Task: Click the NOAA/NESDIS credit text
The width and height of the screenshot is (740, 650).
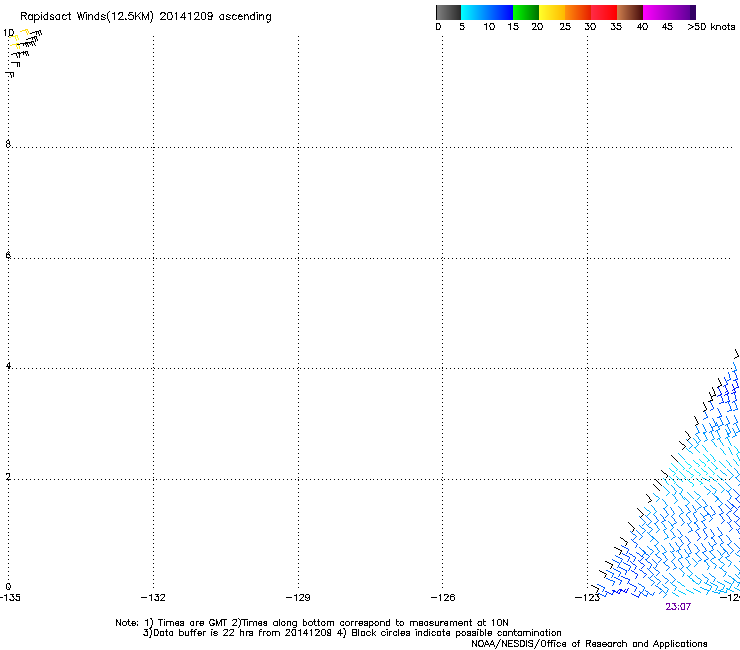Action: [589, 644]
